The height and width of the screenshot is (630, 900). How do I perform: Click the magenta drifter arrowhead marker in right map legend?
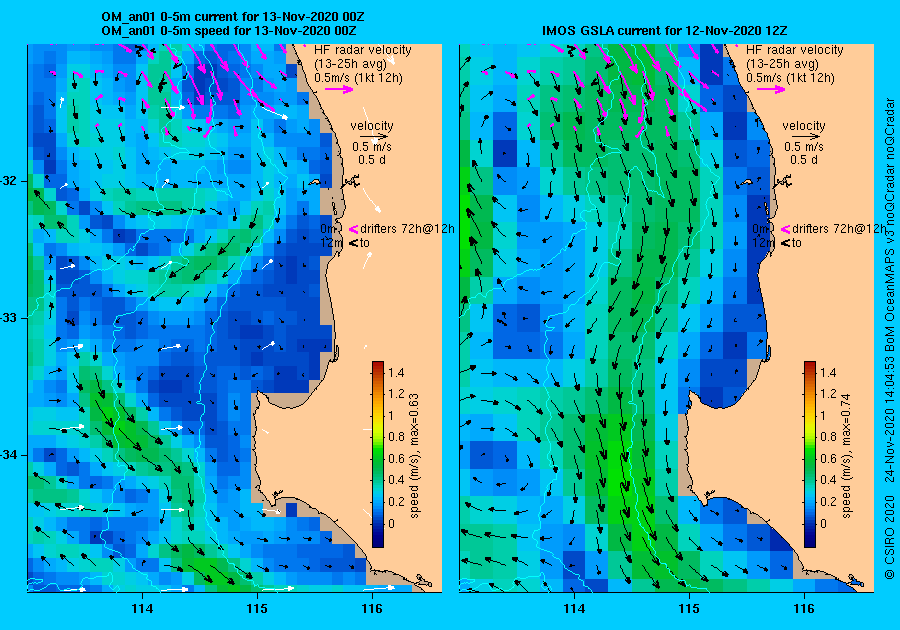pos(786,229)
